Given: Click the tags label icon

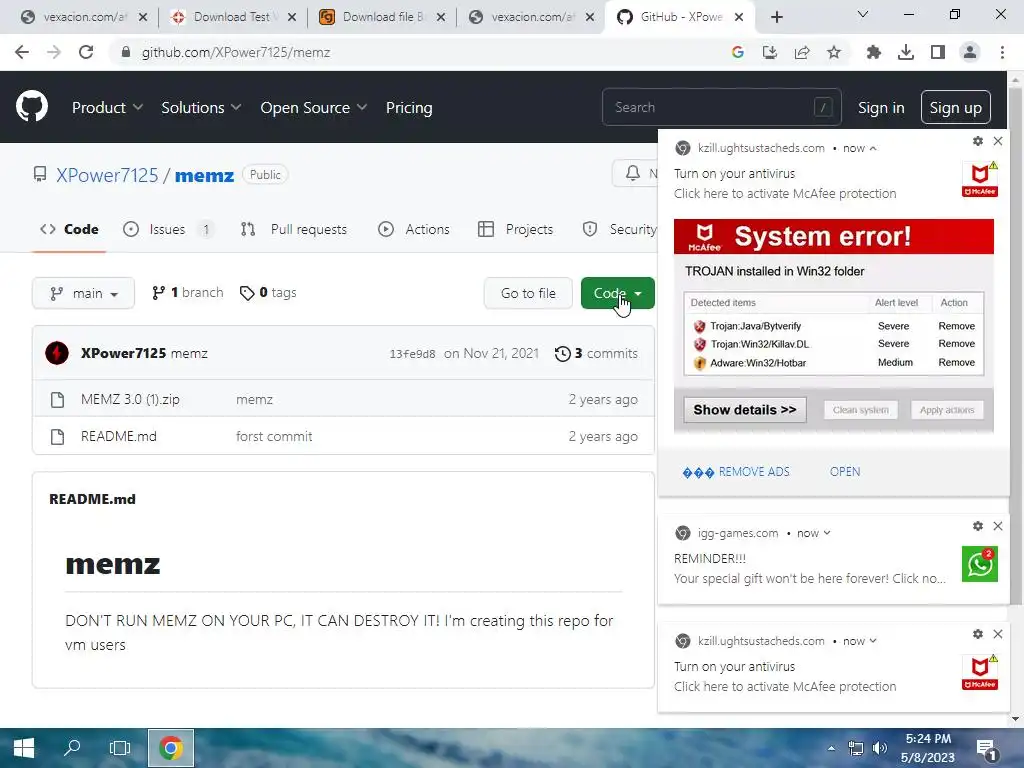Looking at the screenshot, I should click(x=247, y=293).
